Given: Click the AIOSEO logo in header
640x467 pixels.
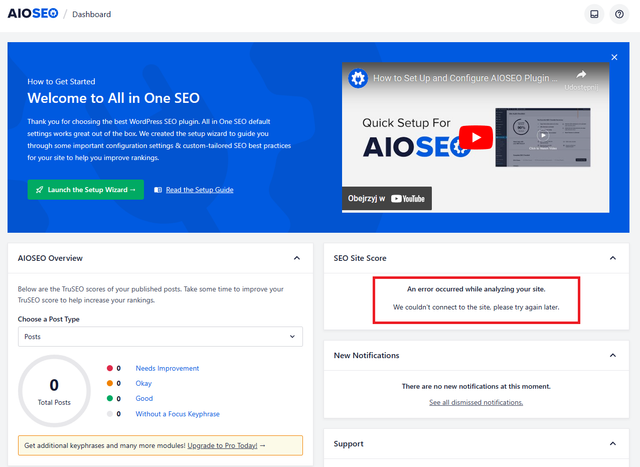Looking at the screenshot, I should pos(33,13).
